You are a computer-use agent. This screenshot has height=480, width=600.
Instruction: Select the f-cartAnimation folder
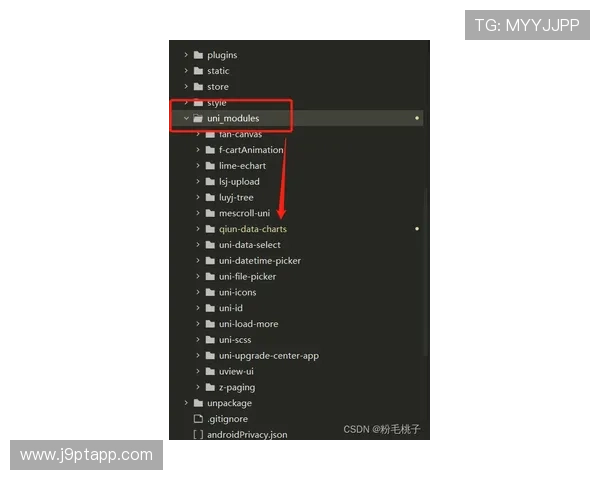tap(250, 150)
